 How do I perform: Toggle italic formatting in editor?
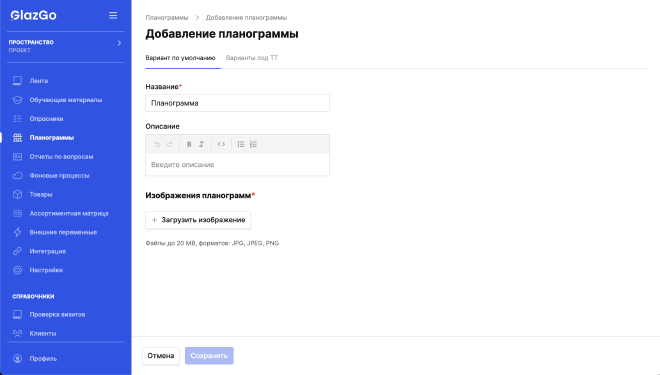pos(202,144)
